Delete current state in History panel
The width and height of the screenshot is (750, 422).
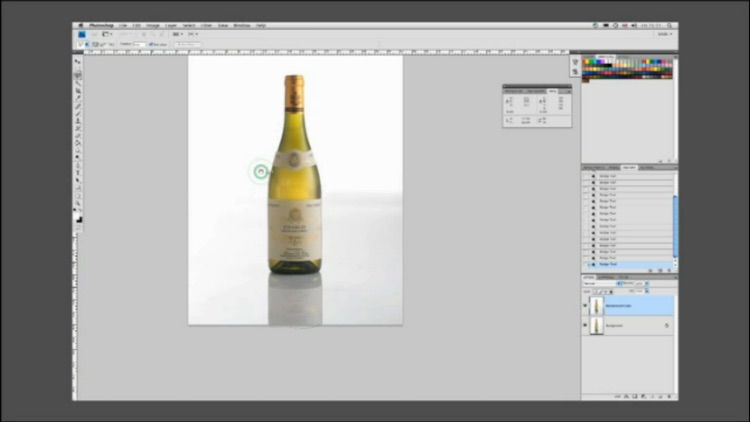point(669,270)
